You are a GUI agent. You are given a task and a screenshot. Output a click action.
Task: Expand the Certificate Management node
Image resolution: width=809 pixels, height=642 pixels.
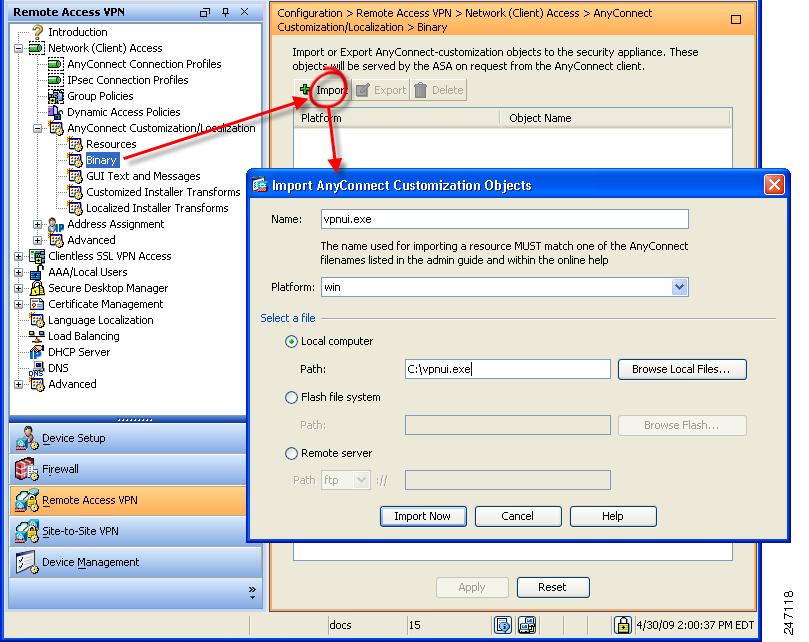[19, 304]
